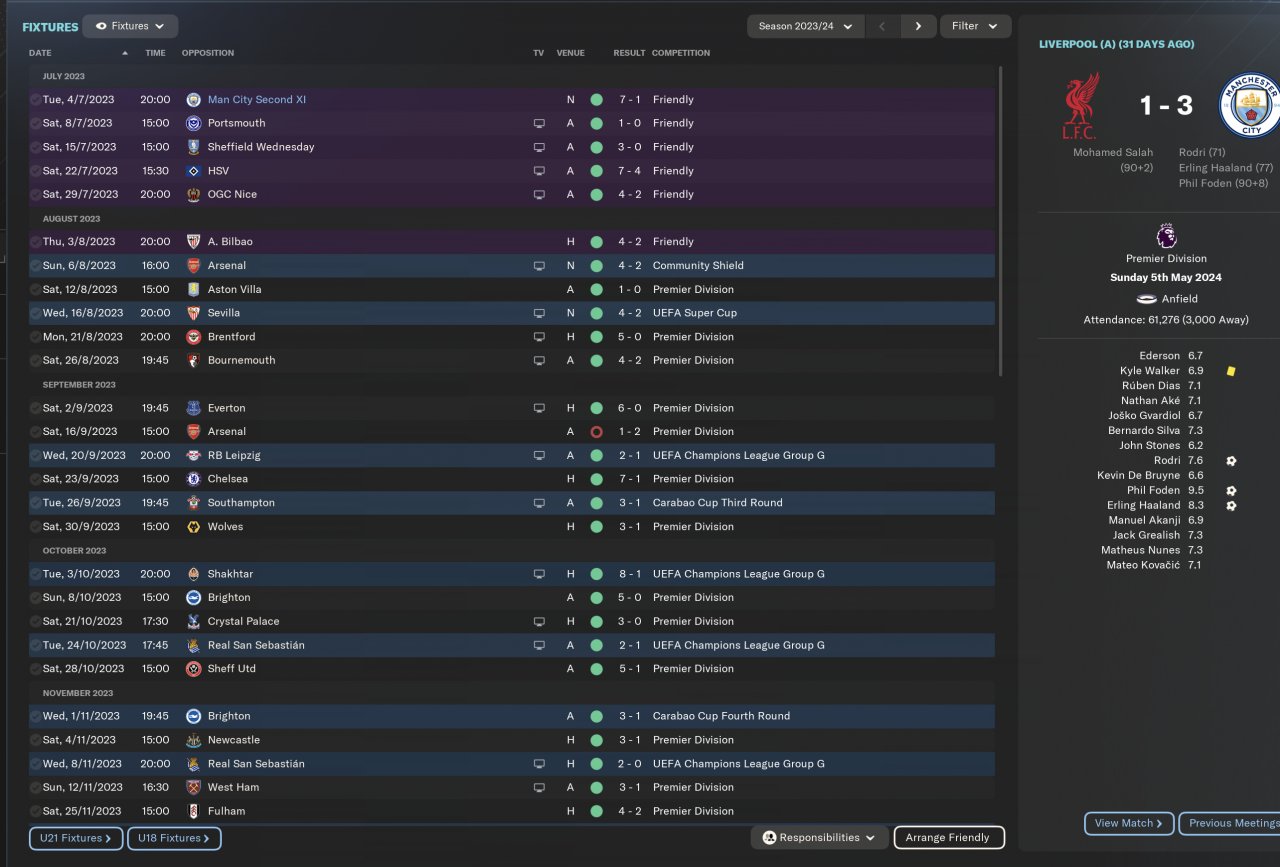The width and height of the screenshot is (1280, 867).
Task: Click the red loss indicator for Arsenal
Action: coord(596,432)
